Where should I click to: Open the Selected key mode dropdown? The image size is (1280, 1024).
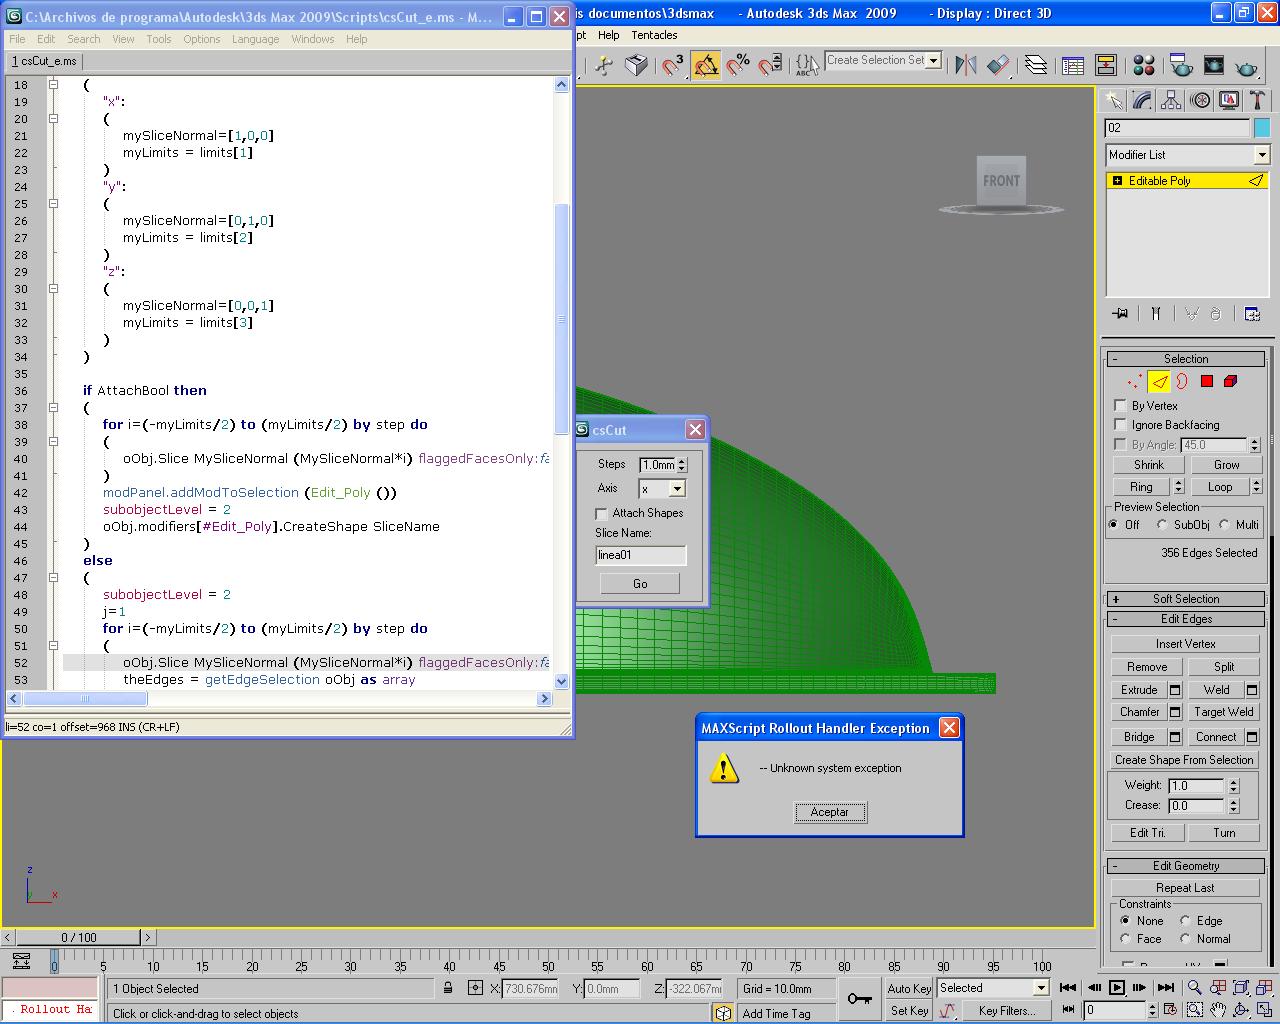click(1041, 988)
